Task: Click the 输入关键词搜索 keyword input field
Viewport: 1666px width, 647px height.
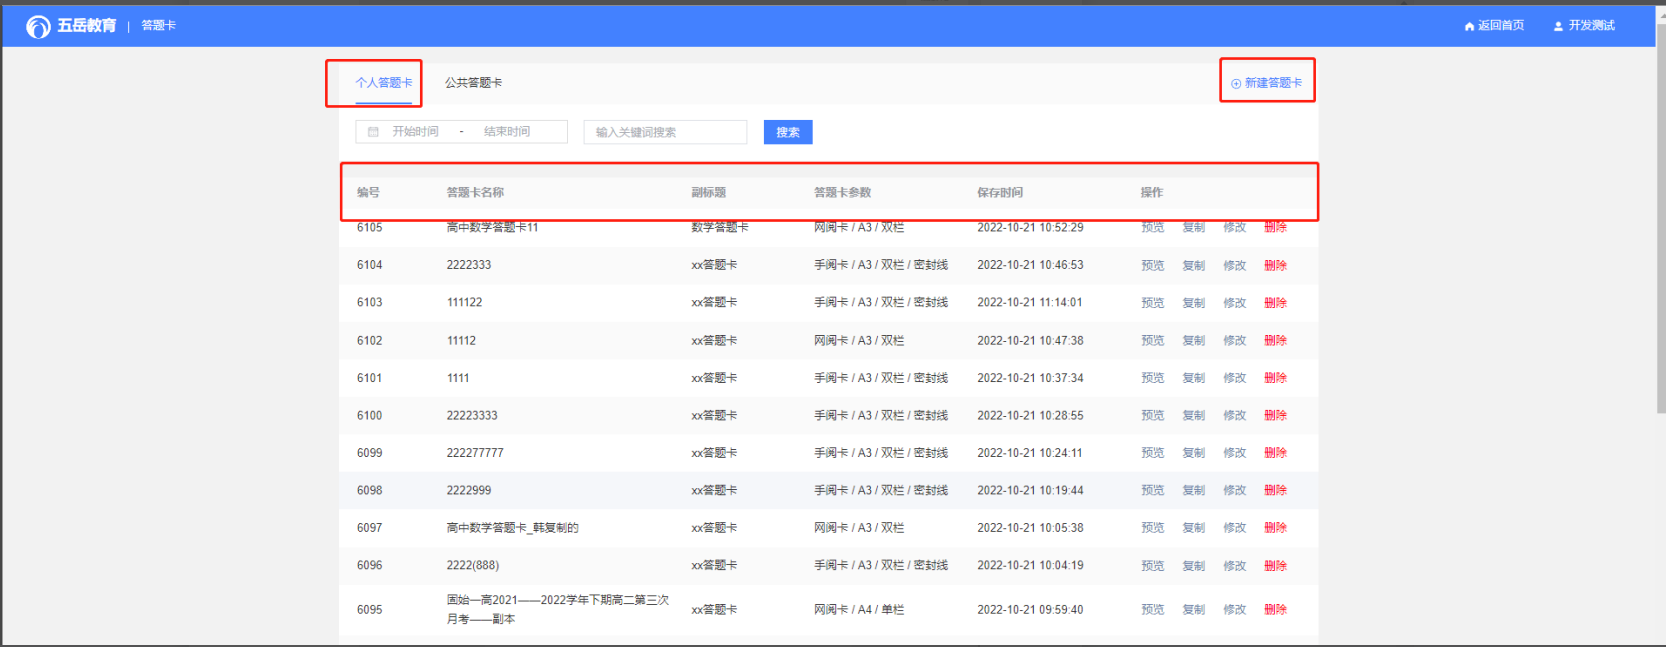Action: point(665,132)
